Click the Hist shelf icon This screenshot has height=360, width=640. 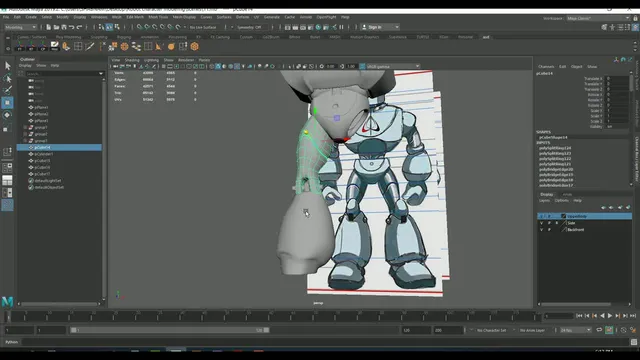pos(54,47)
